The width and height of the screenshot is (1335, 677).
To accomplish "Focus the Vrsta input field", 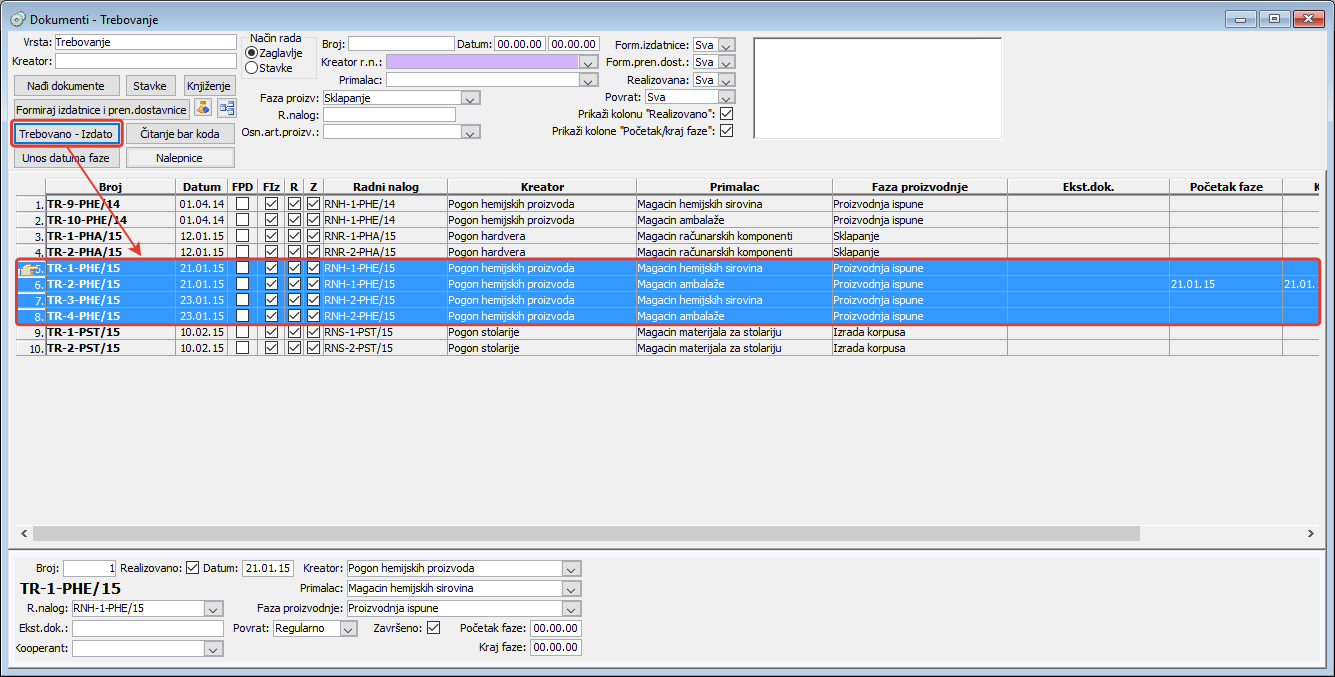I will click(x=145, y=42).
